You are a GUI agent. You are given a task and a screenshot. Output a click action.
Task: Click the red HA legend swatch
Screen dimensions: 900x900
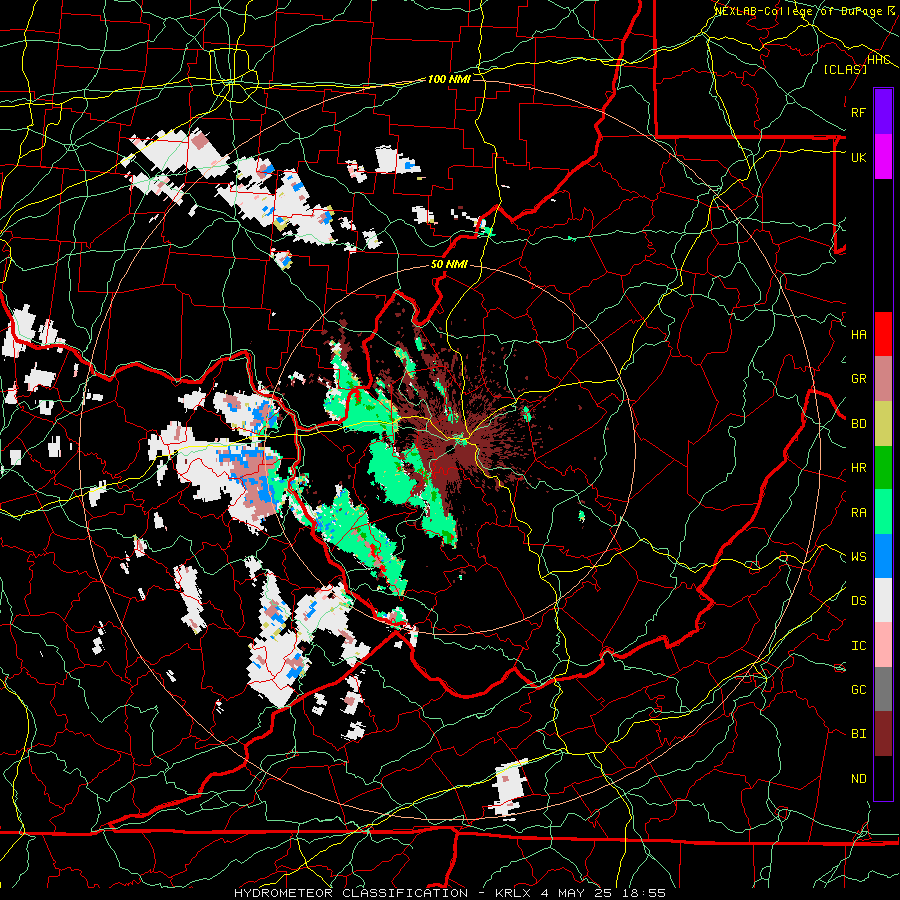click(883, 334)
